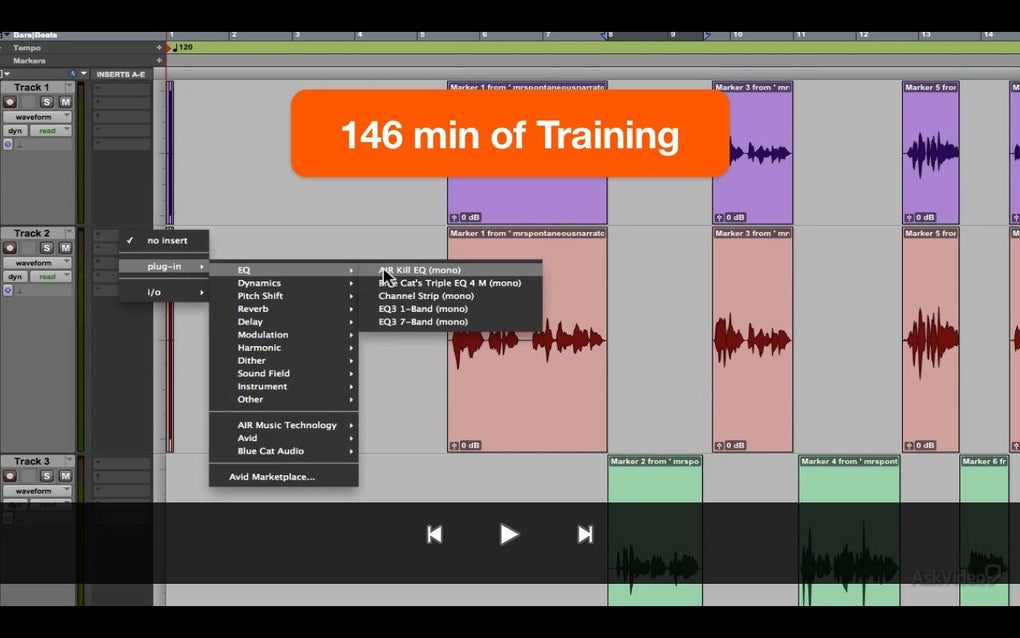Expand the Sound Field category

pyautogui.click(x=284, y=373)
